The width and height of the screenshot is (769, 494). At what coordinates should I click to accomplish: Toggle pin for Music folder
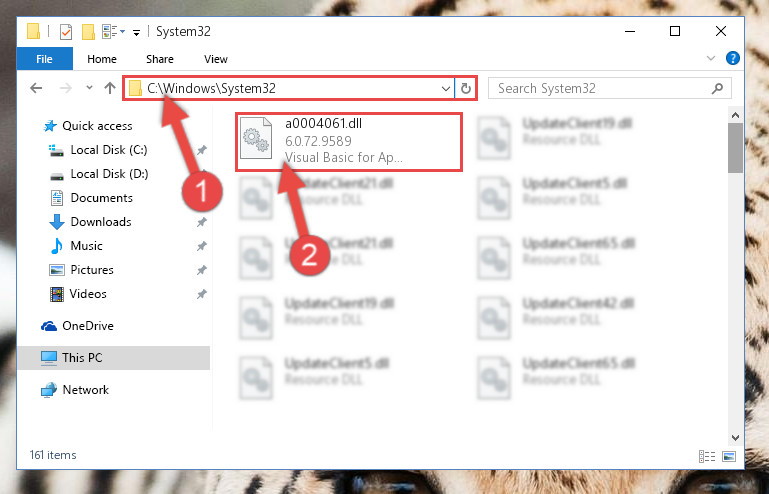[202, 246]
